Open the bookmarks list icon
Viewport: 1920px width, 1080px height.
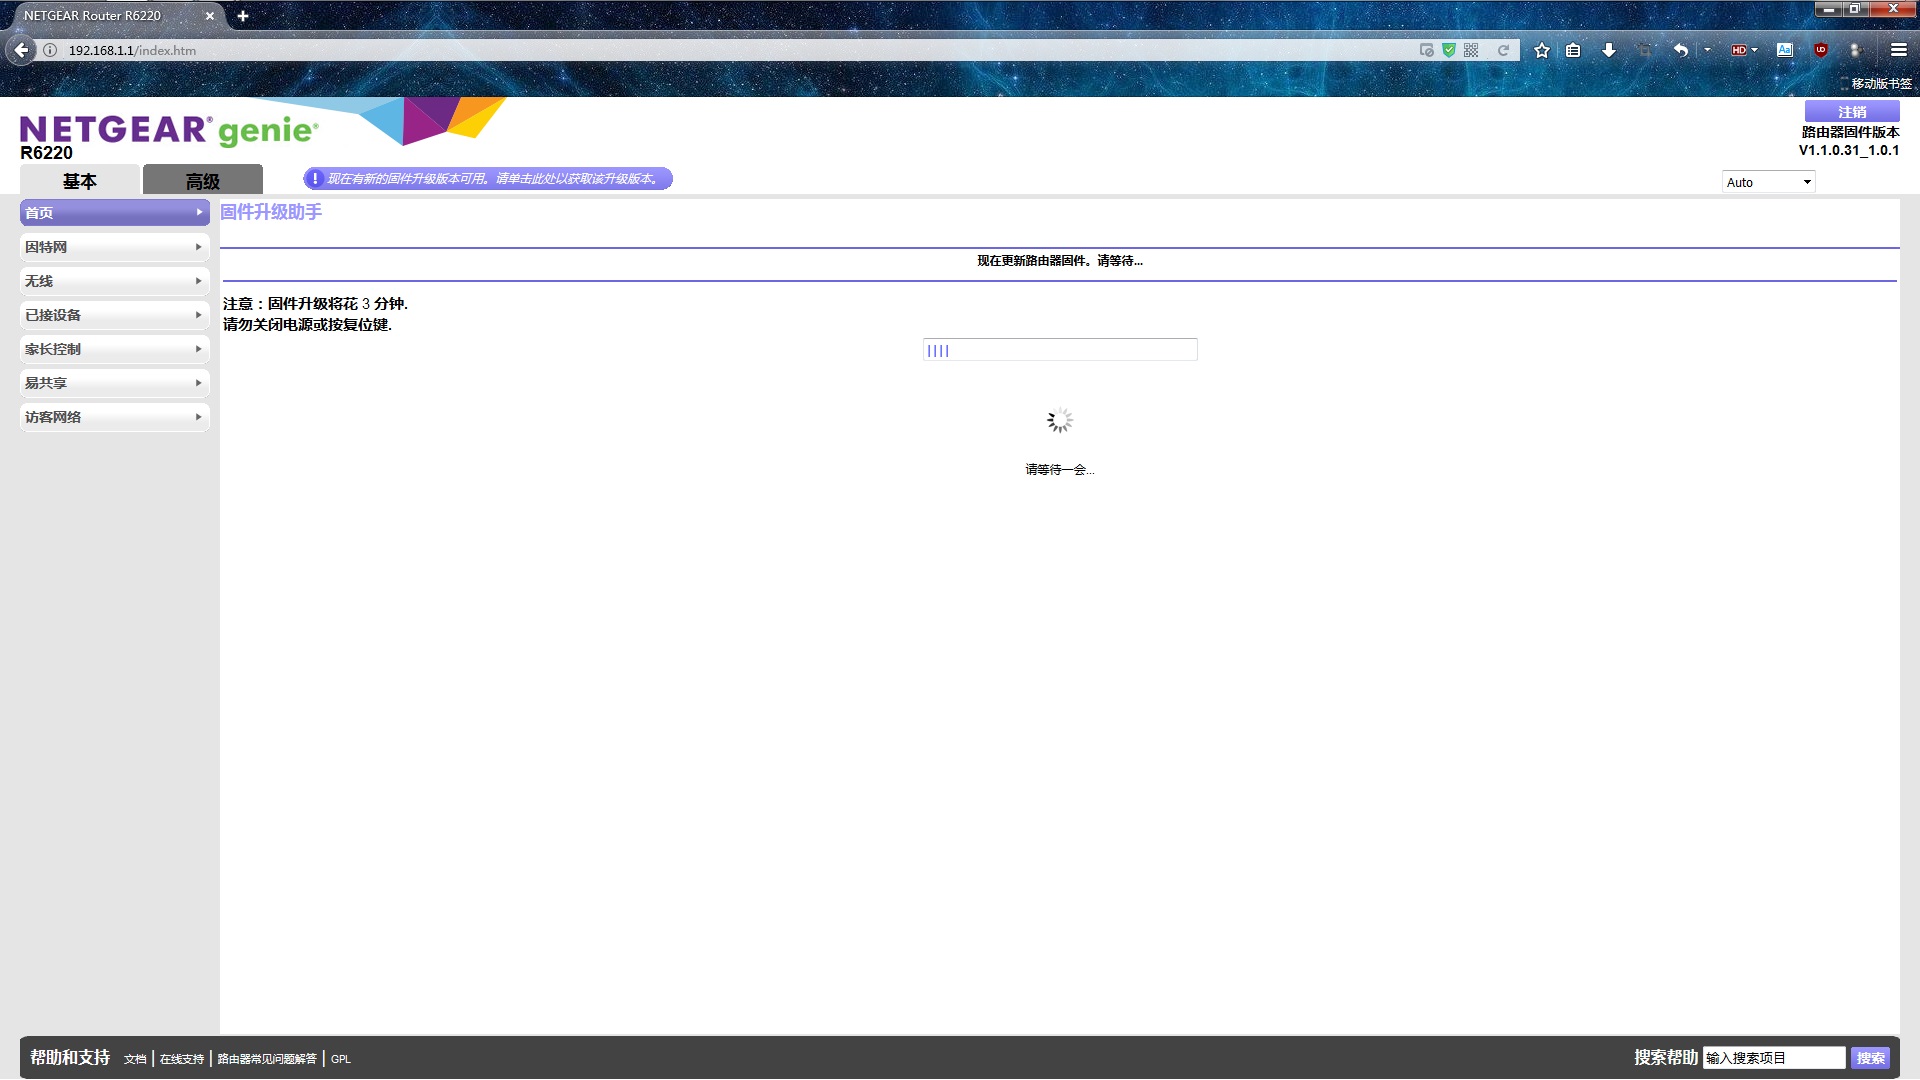point(1573,50)
